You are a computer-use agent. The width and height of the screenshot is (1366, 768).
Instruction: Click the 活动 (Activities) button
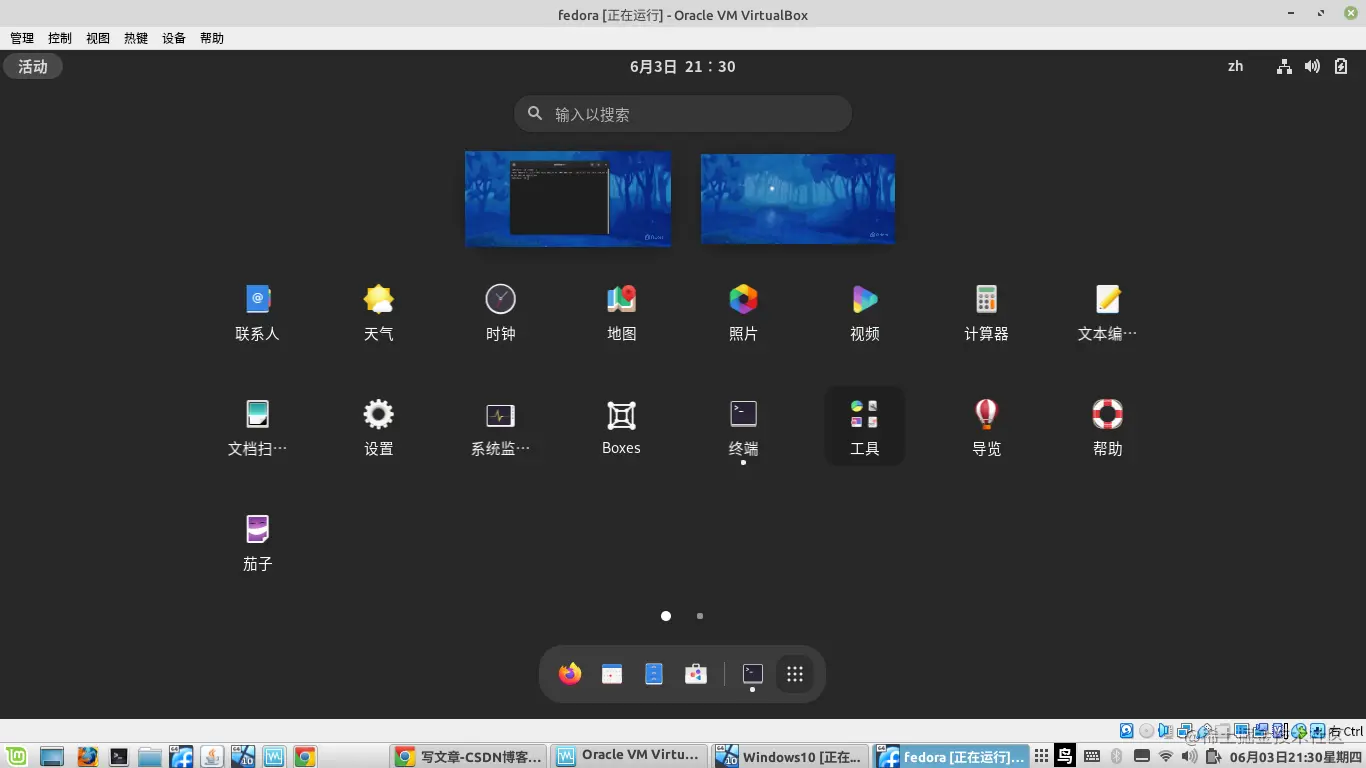tap(33, 66)
